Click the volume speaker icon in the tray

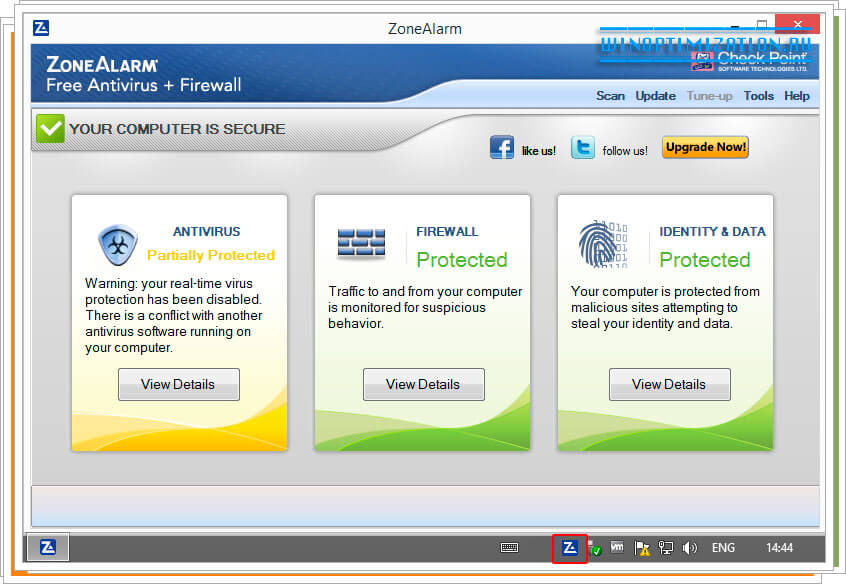(x=689, y=548)
